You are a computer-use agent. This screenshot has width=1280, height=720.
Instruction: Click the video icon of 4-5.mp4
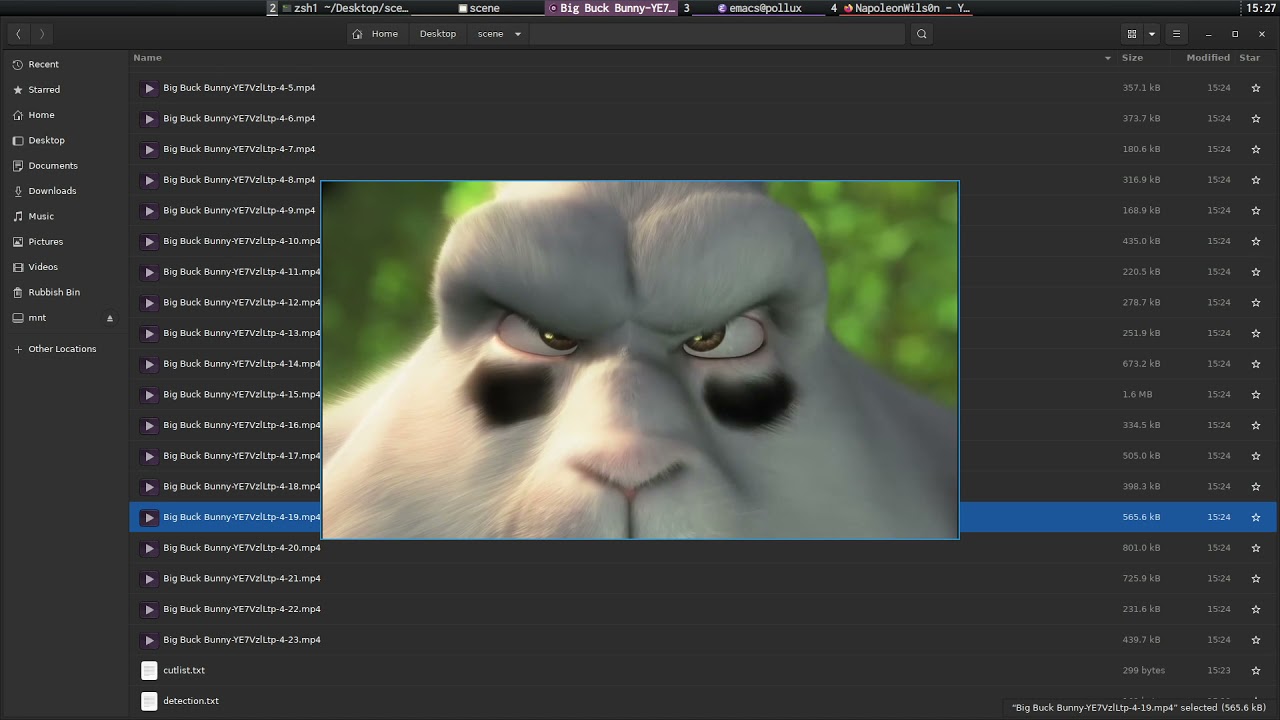149,88
